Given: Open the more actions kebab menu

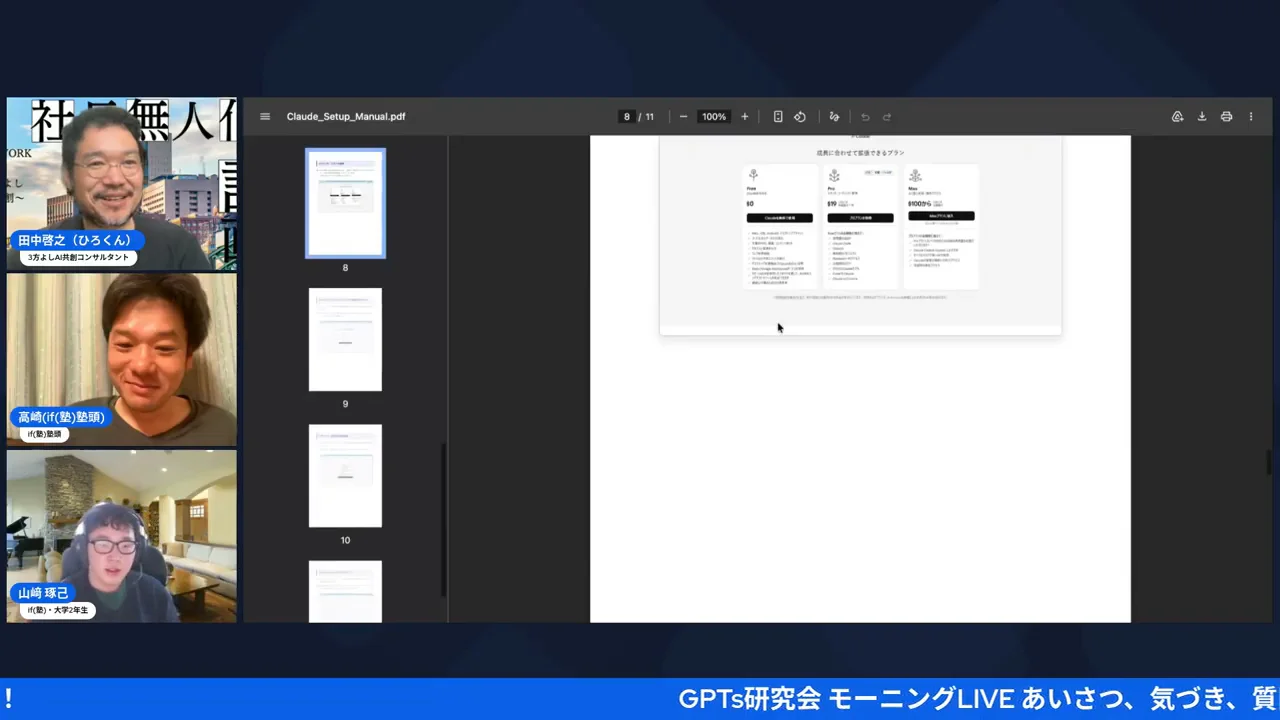Looking at the screenshot, I should [1251, 117].
